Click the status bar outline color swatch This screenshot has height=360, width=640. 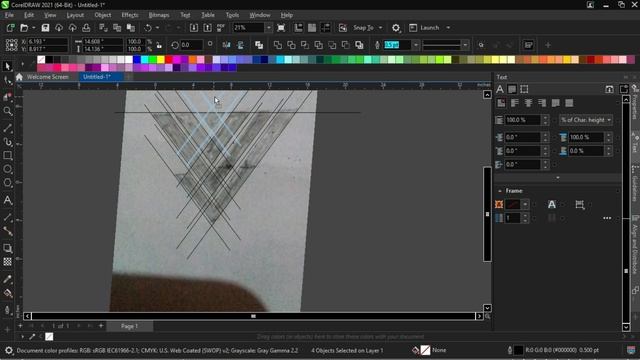(518, 350)
